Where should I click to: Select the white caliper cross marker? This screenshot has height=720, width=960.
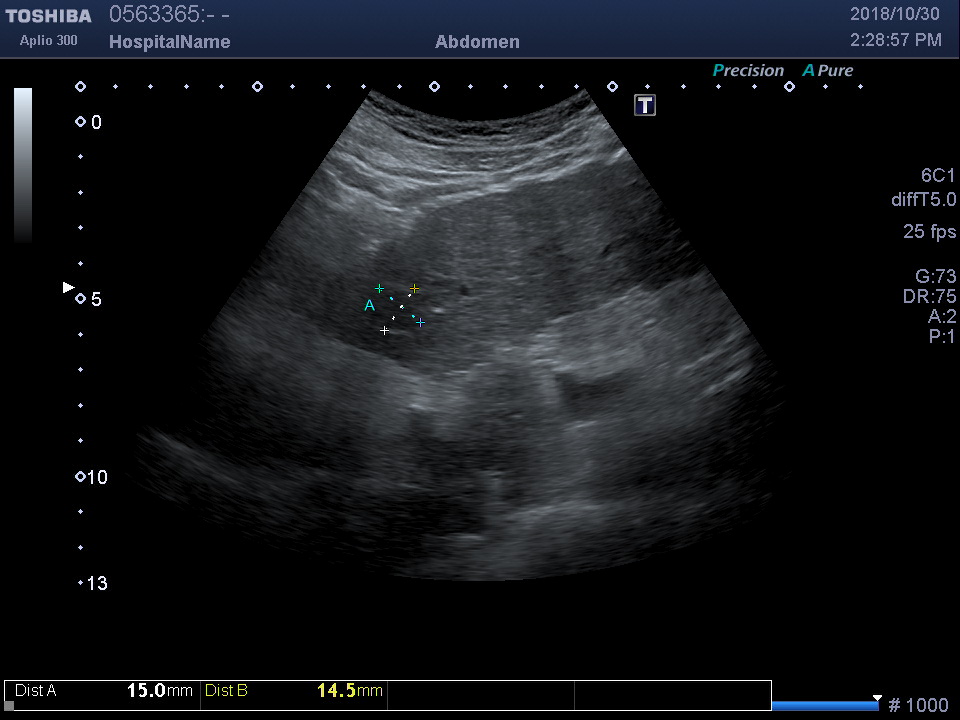385,330
